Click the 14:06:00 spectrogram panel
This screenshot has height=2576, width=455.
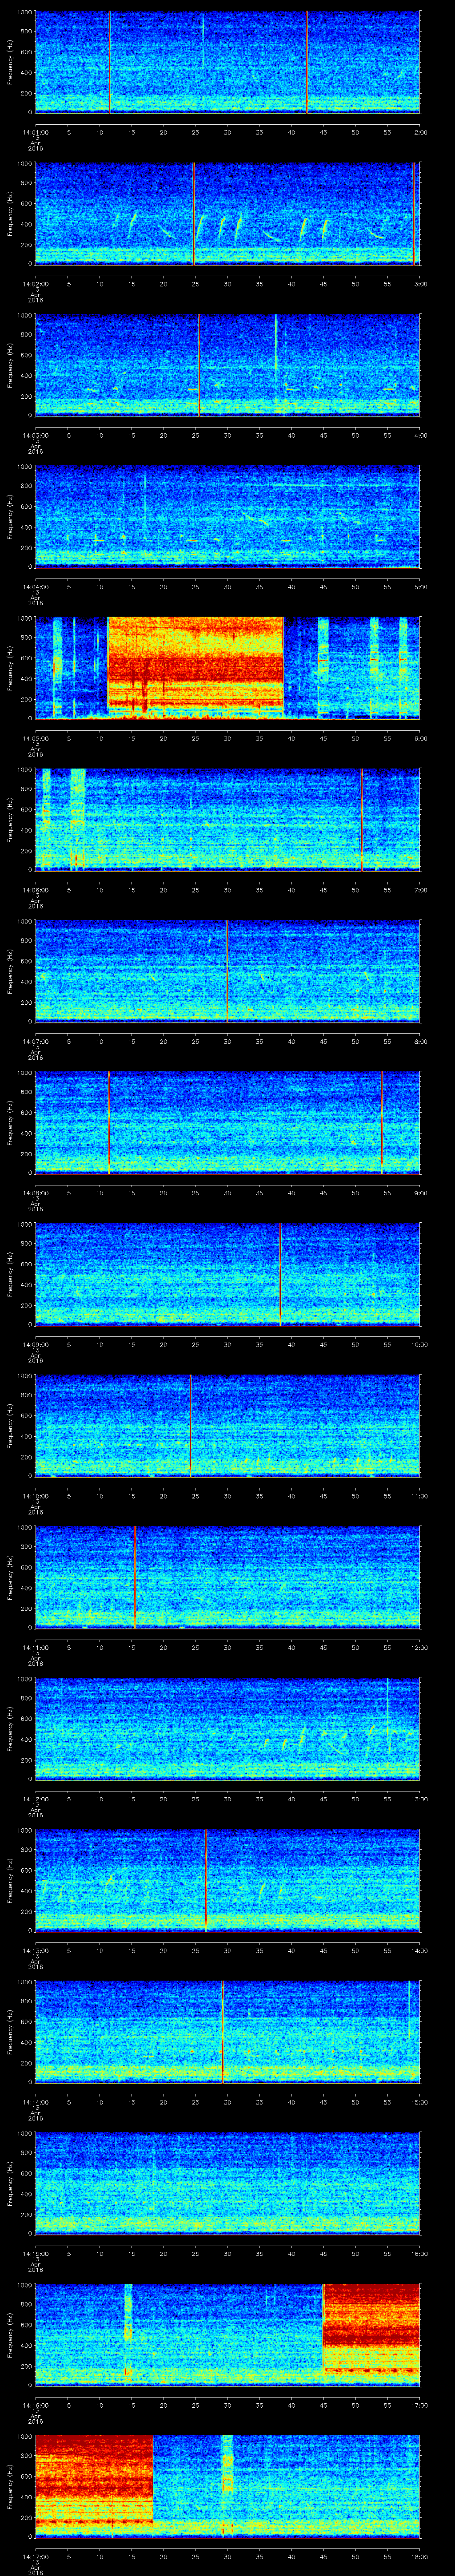227,819
